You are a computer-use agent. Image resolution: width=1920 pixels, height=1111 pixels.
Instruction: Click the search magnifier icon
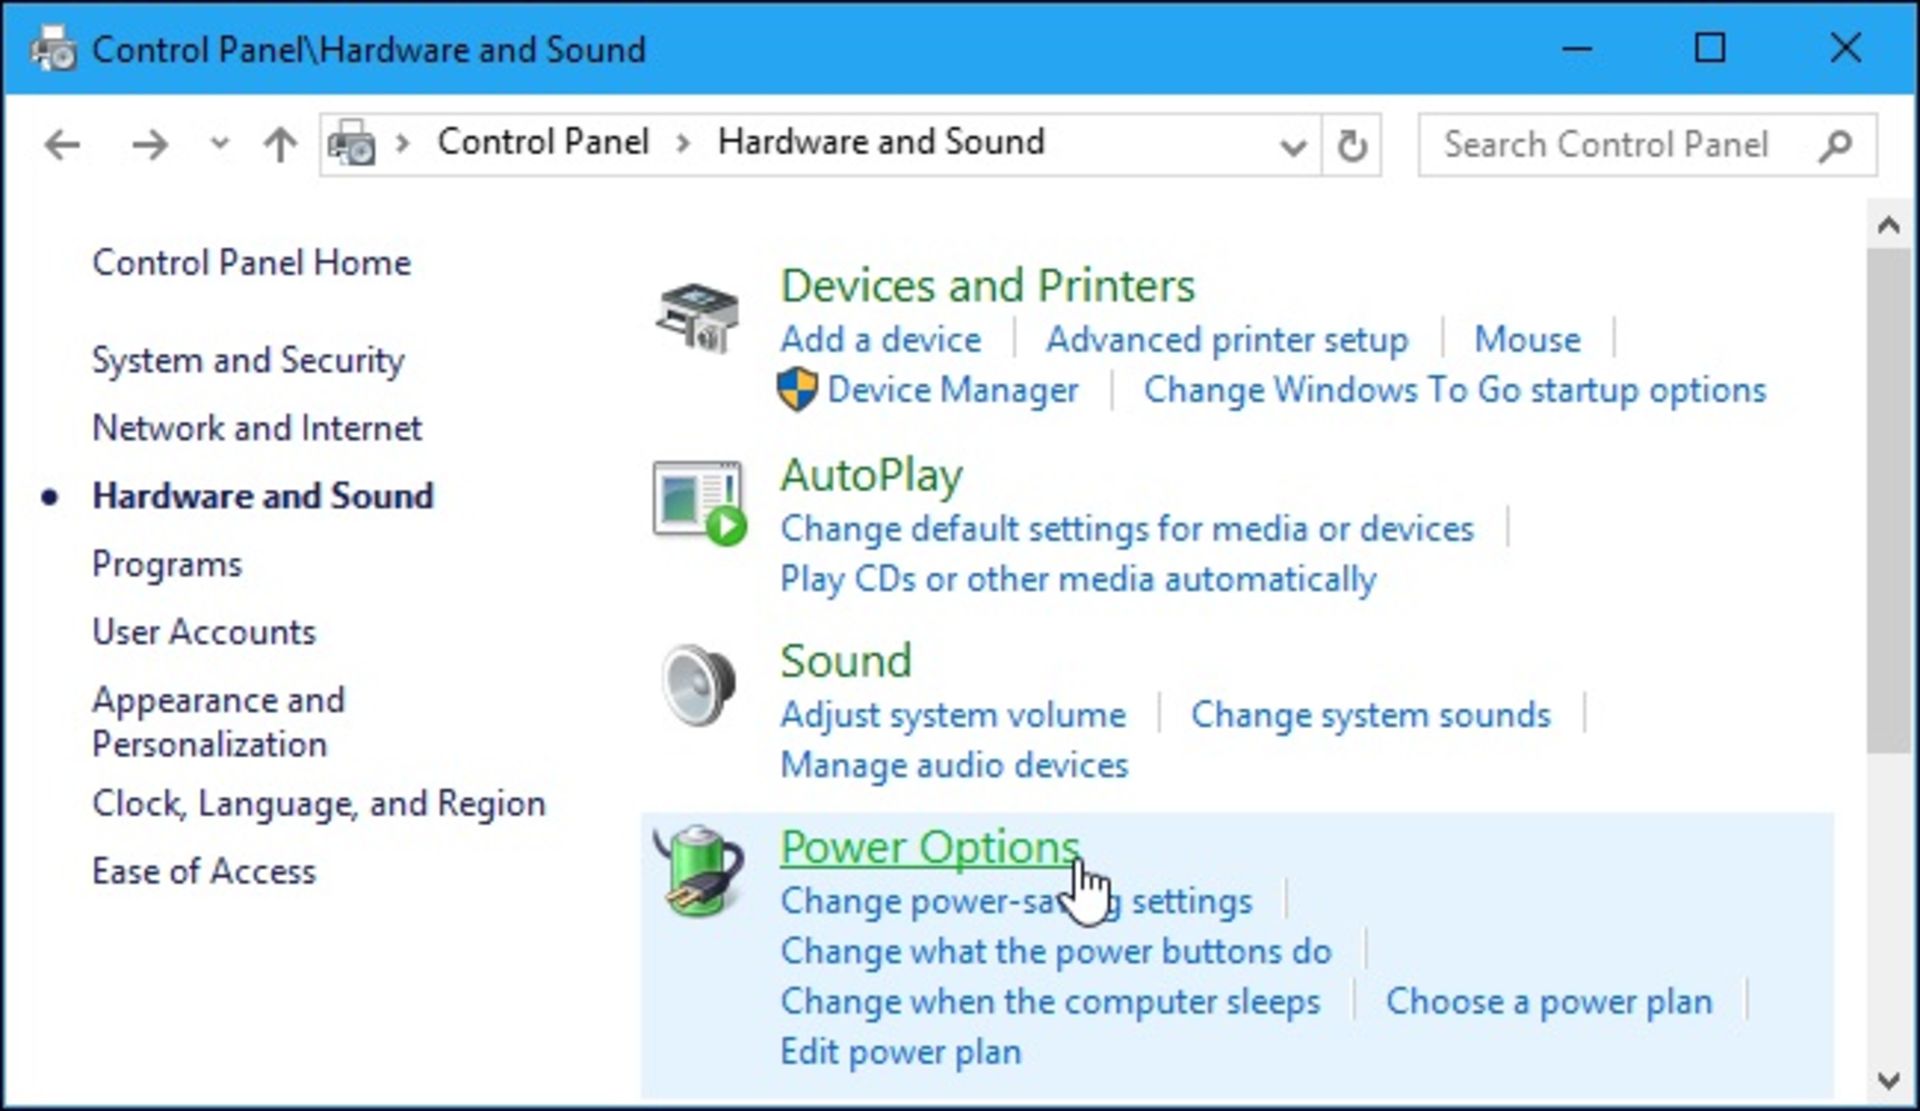[1836, 146]
